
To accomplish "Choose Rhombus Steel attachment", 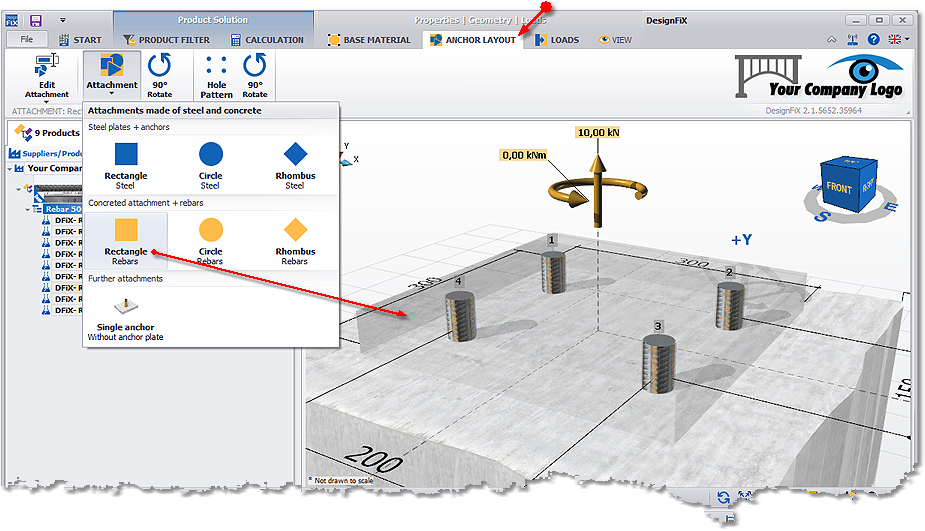I will coord(295,166).
